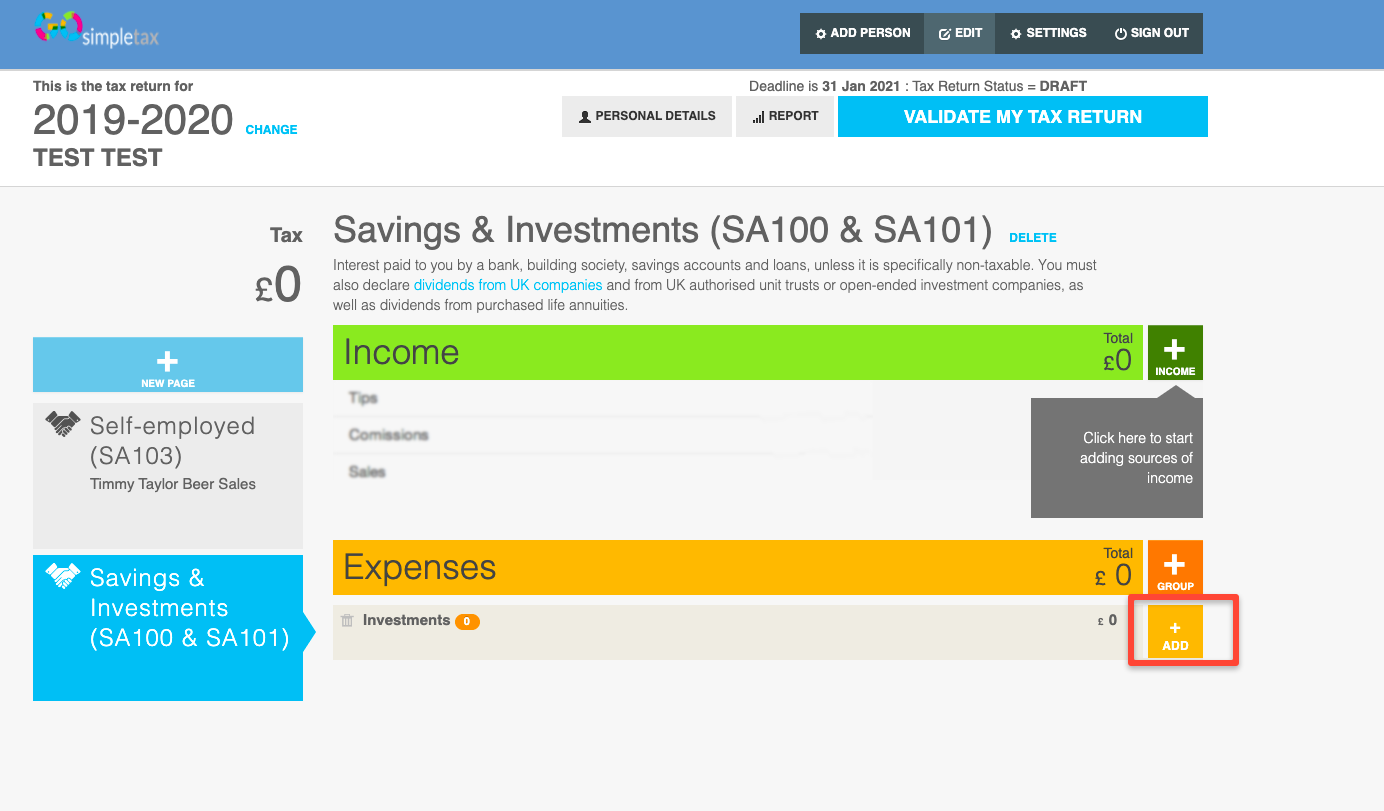Click the simpletax logo

(x=96, y=30)
